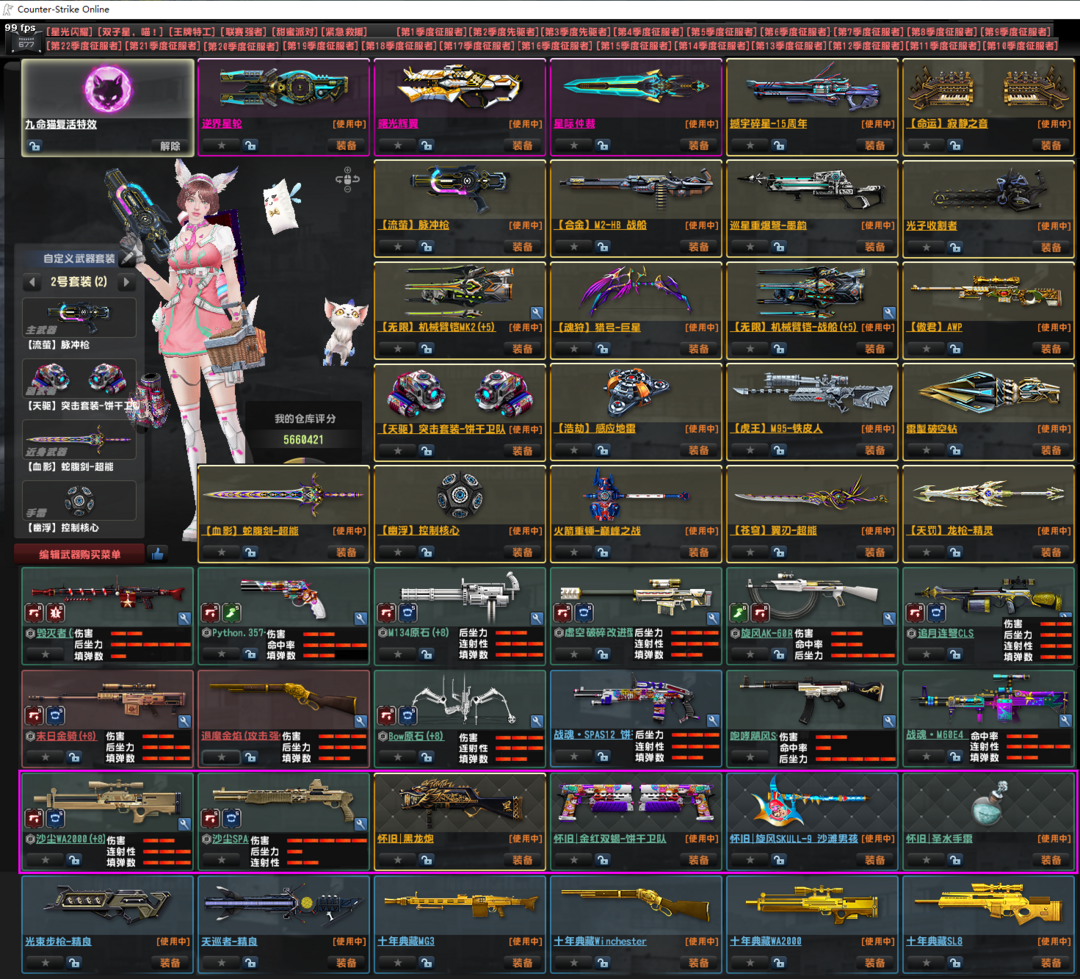This screenshot has width=1080, height=979.
Task: Toggle favorite star on 【流萤】脉冲枪 card
Action: [x=398, y=247]
